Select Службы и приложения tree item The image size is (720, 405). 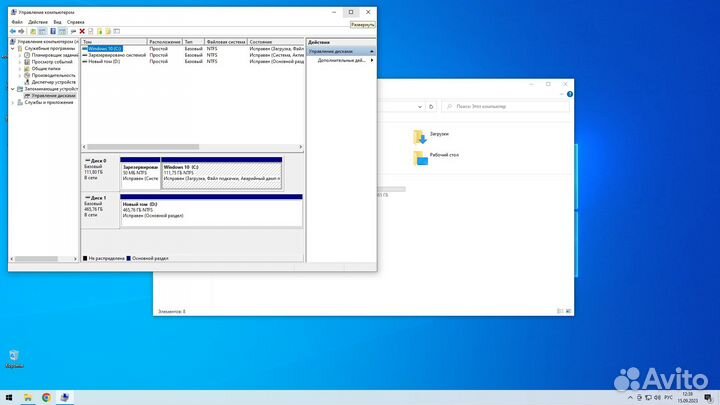click(45, 102)
